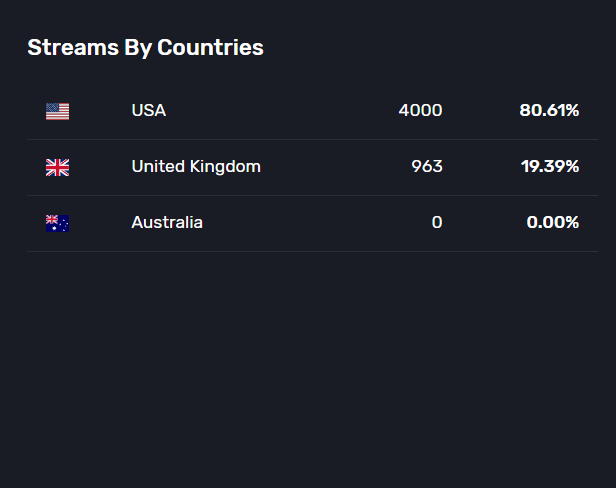Viewport: 616px width, 488px height.
Task: Click the divider line below Australia row
Action: 312,251
